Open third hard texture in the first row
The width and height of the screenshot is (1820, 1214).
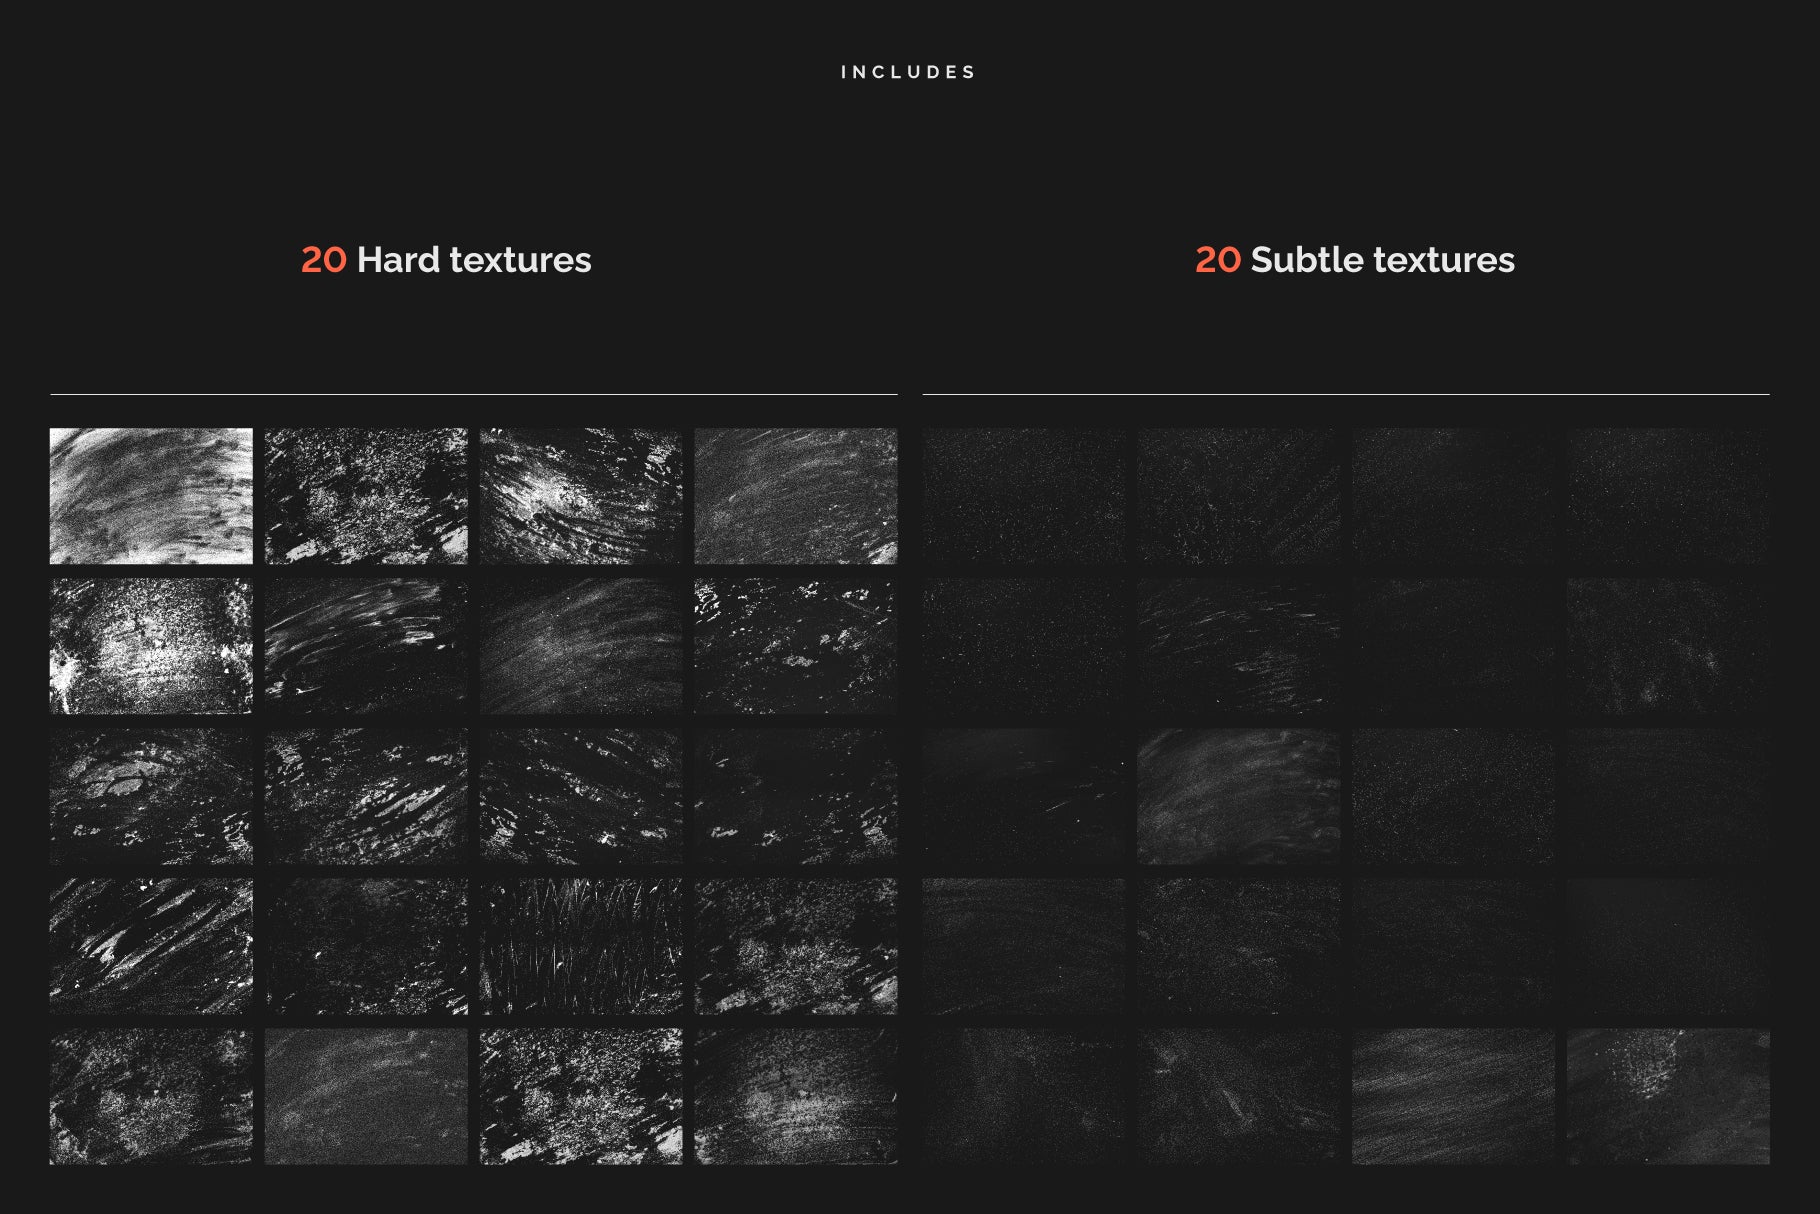(581, 496)
